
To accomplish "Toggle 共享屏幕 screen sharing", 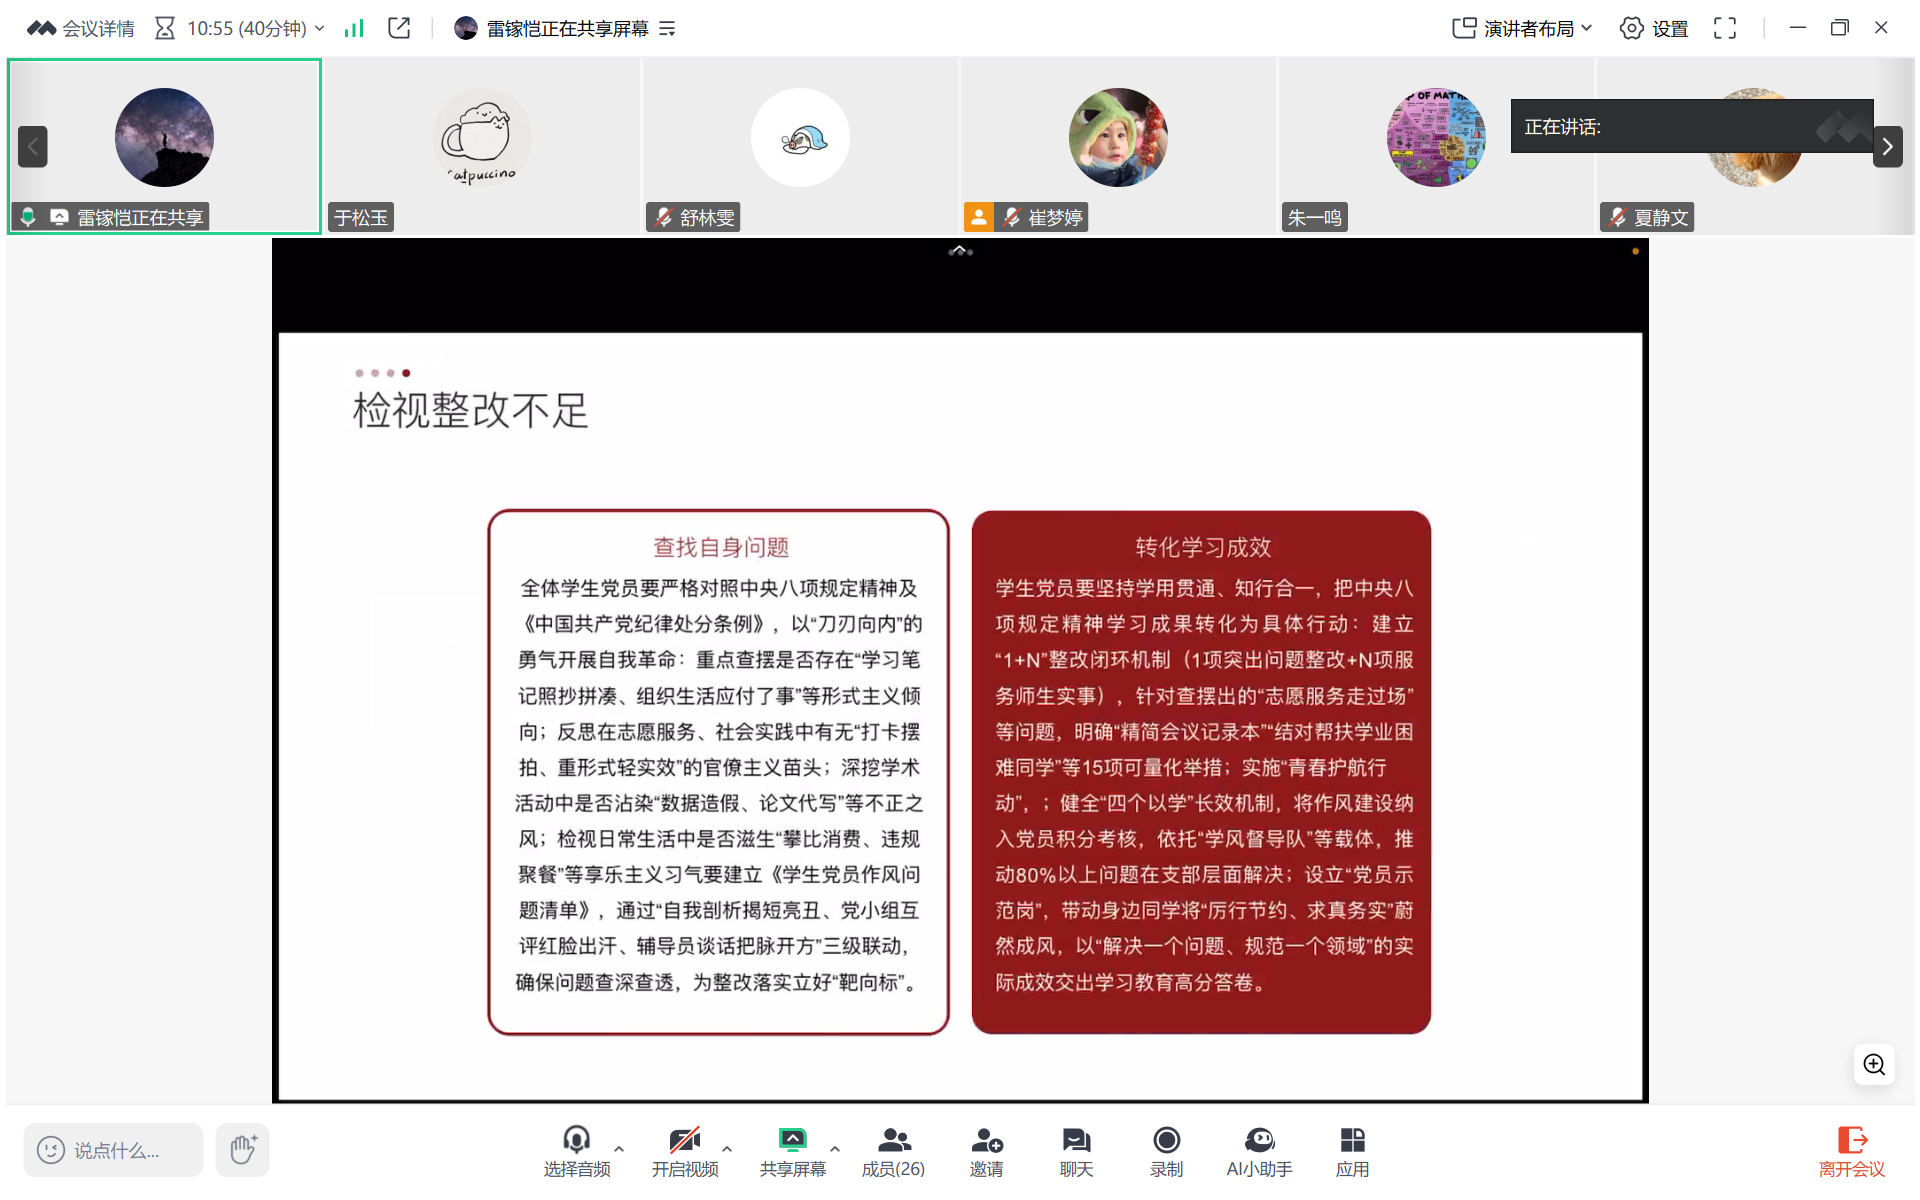I will pos(792,1150).
